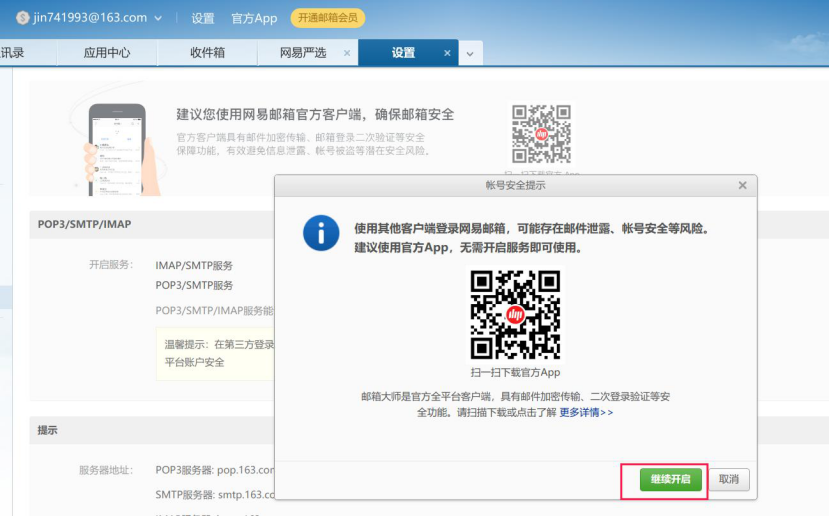
Task: Click the 扫一扫下载官方App caption
Action: [515, 373]
